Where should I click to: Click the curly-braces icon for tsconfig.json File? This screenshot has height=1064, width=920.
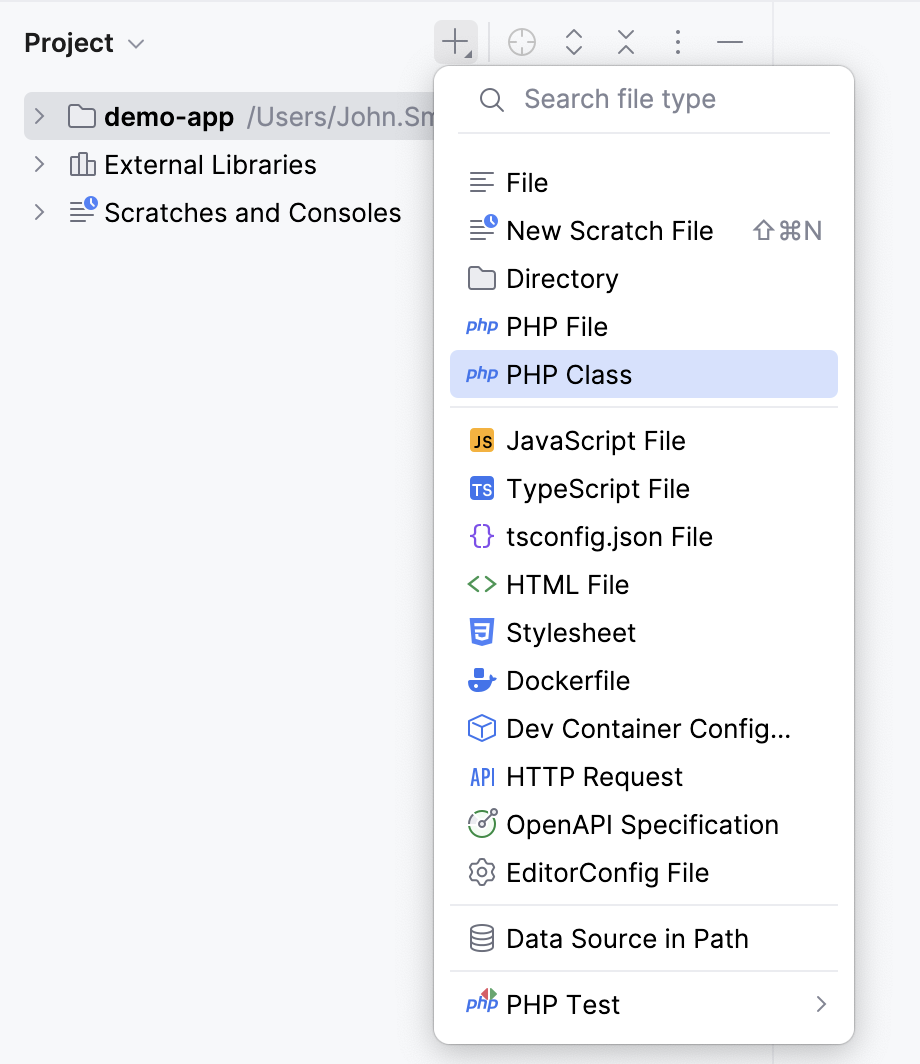click(482, 536)
